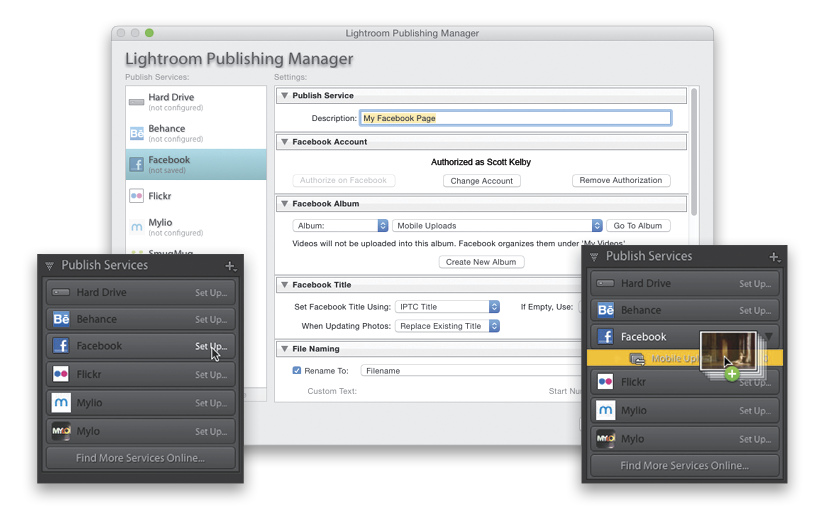Click the plus icon in left Publish Services header

tap(230, 266)
